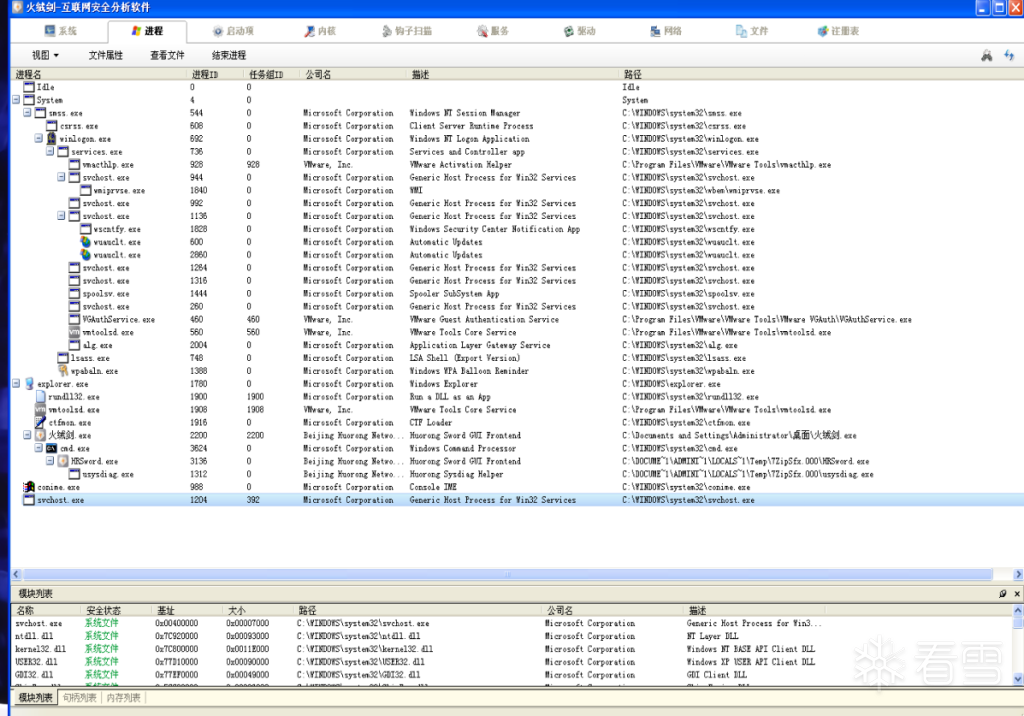
Task: Click the vmtoolsd.exe PID 560 icon
Action: tap(74, 332)
